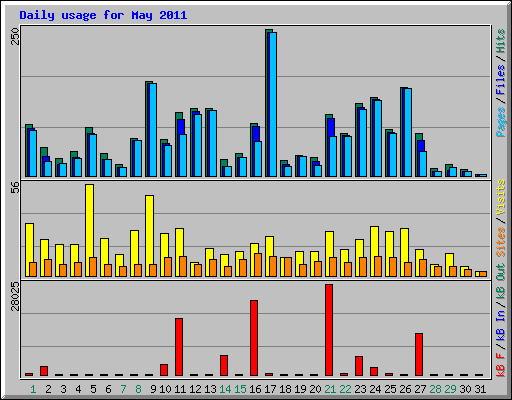Click day label '13' on the x-axis
This screenshot has height=400, width=512.
pyautogui.click(x=210, y=389)
